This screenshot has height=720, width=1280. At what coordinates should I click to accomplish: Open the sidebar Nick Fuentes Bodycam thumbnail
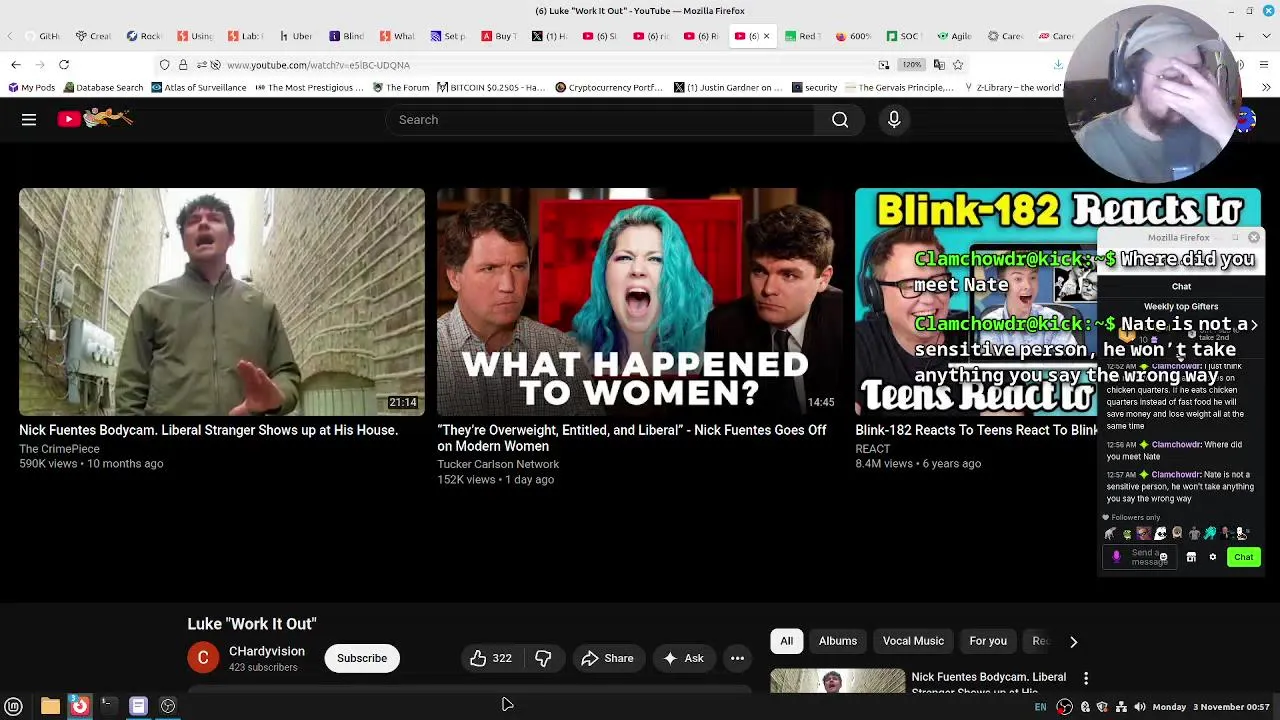point(838,681)
